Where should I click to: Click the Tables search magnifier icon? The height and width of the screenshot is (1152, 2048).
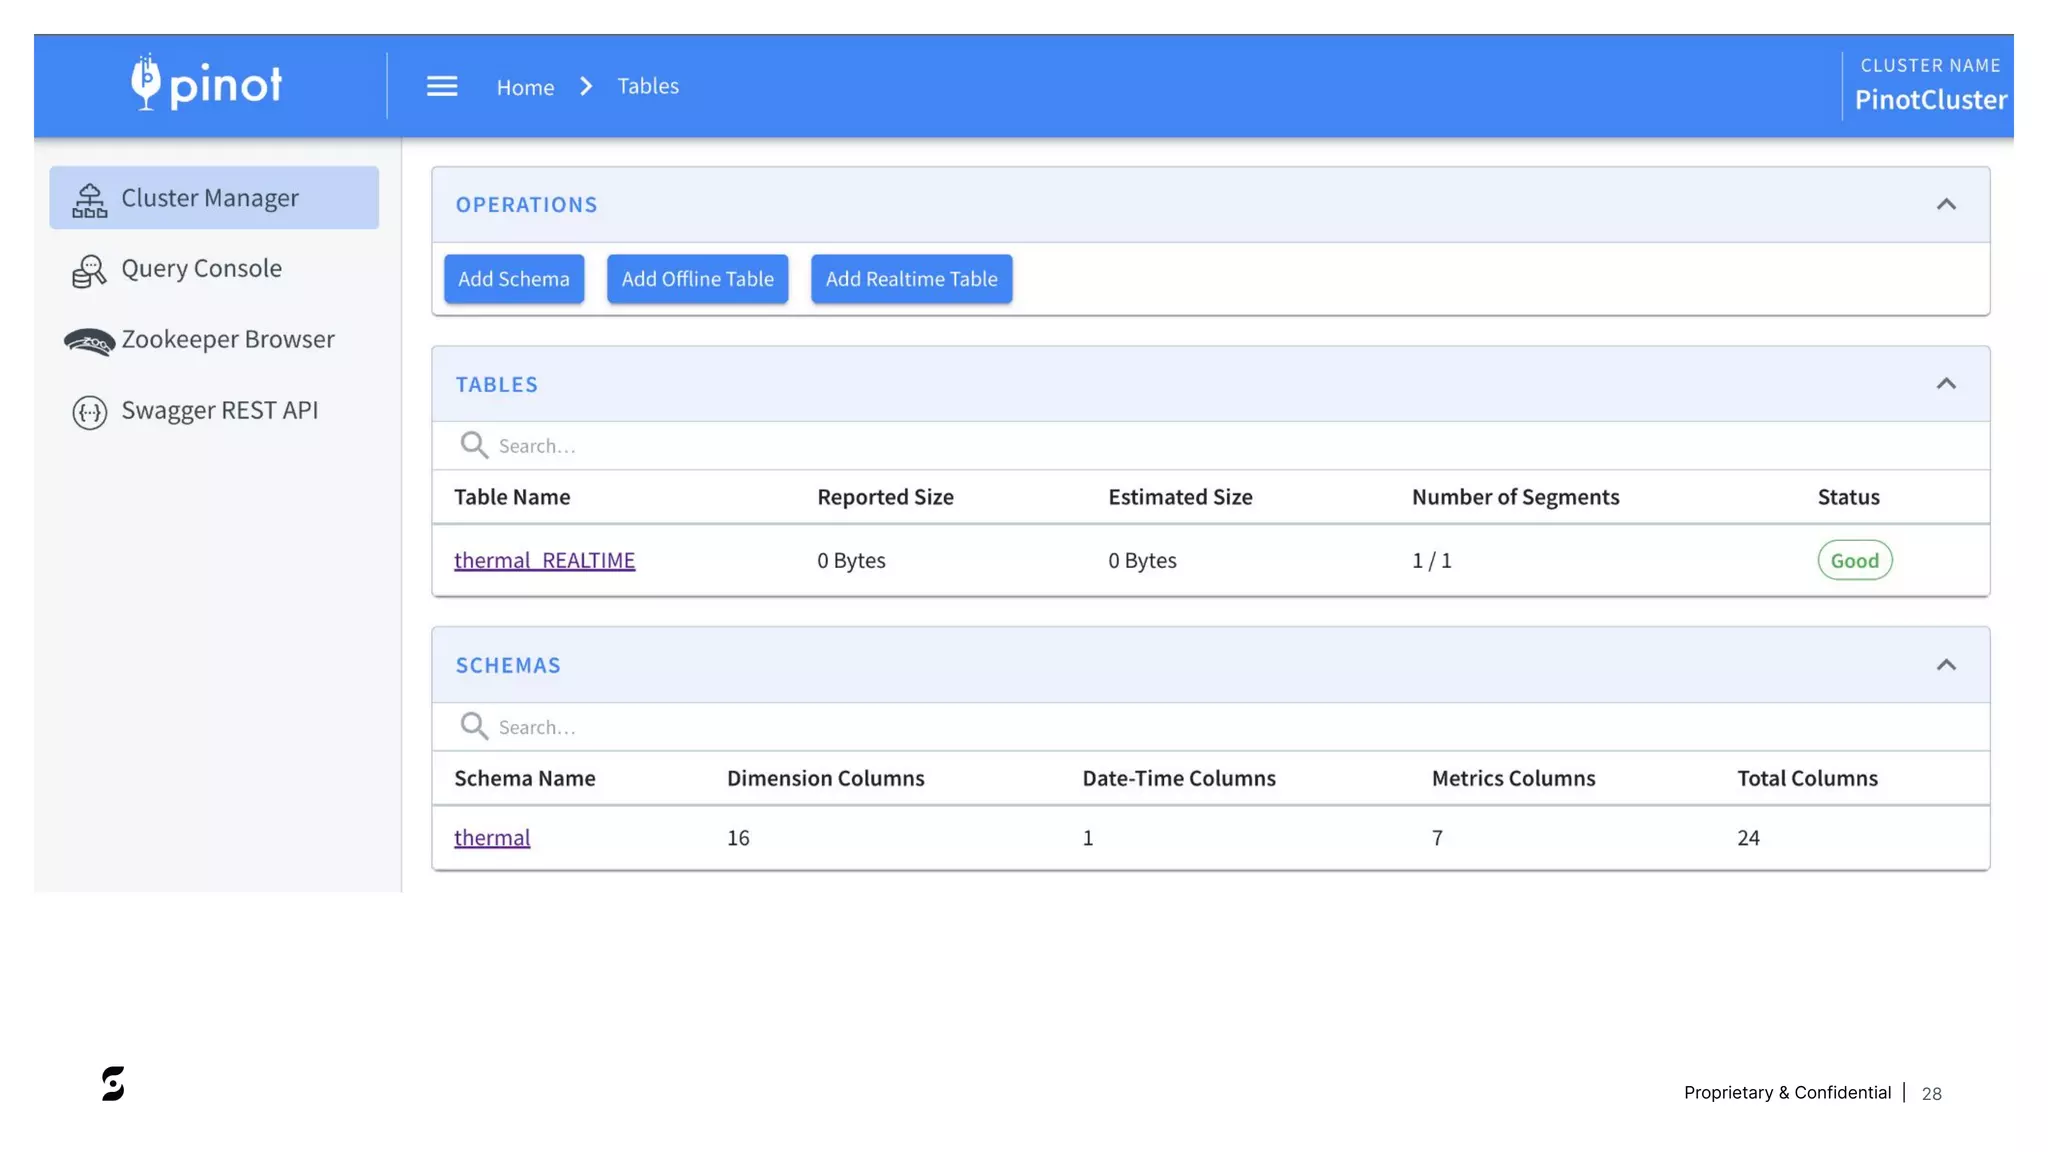coord(474,445)
